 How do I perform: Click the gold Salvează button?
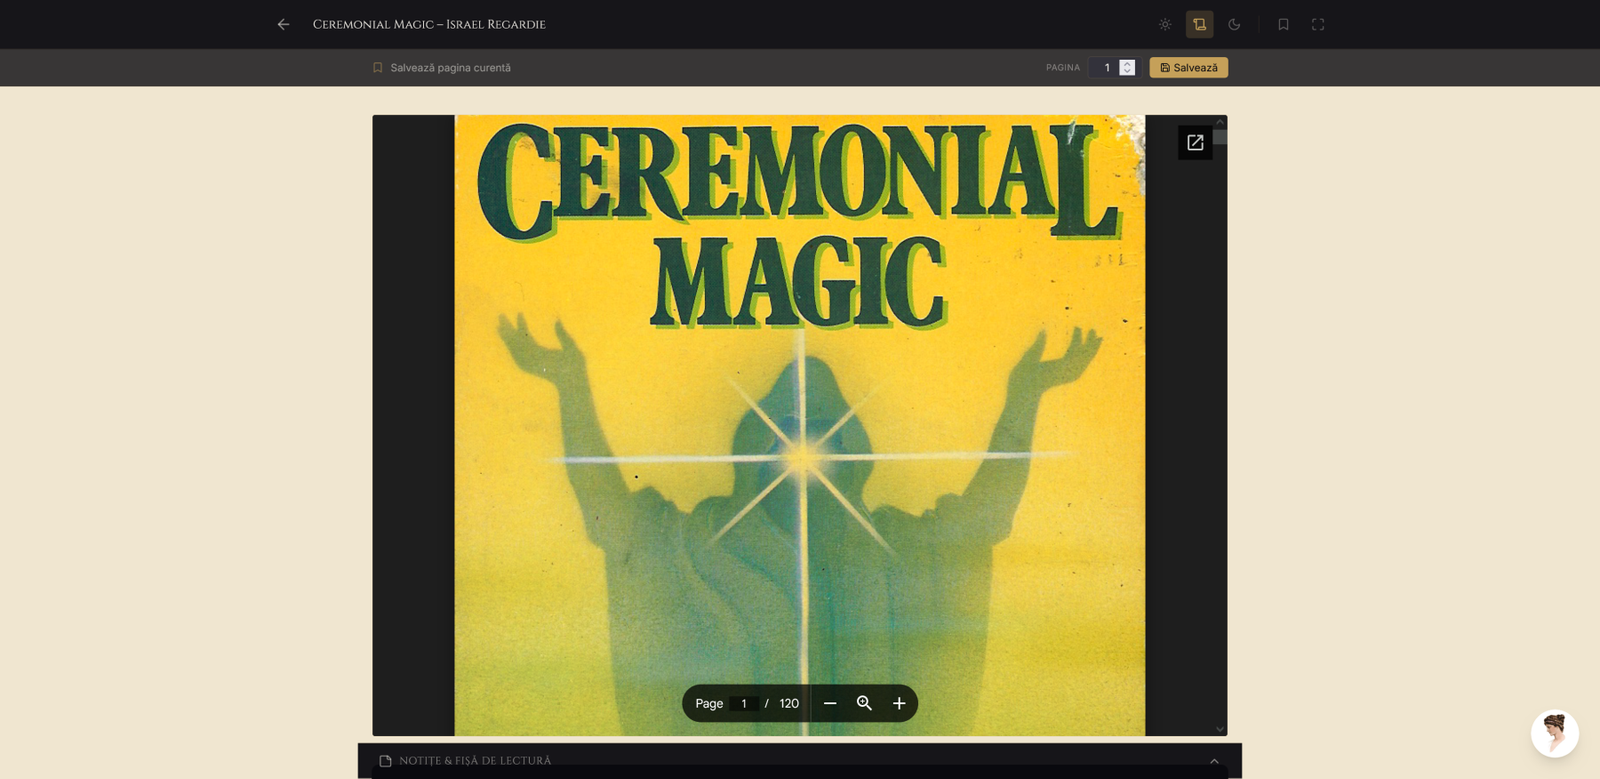(x=1189, y=68)
